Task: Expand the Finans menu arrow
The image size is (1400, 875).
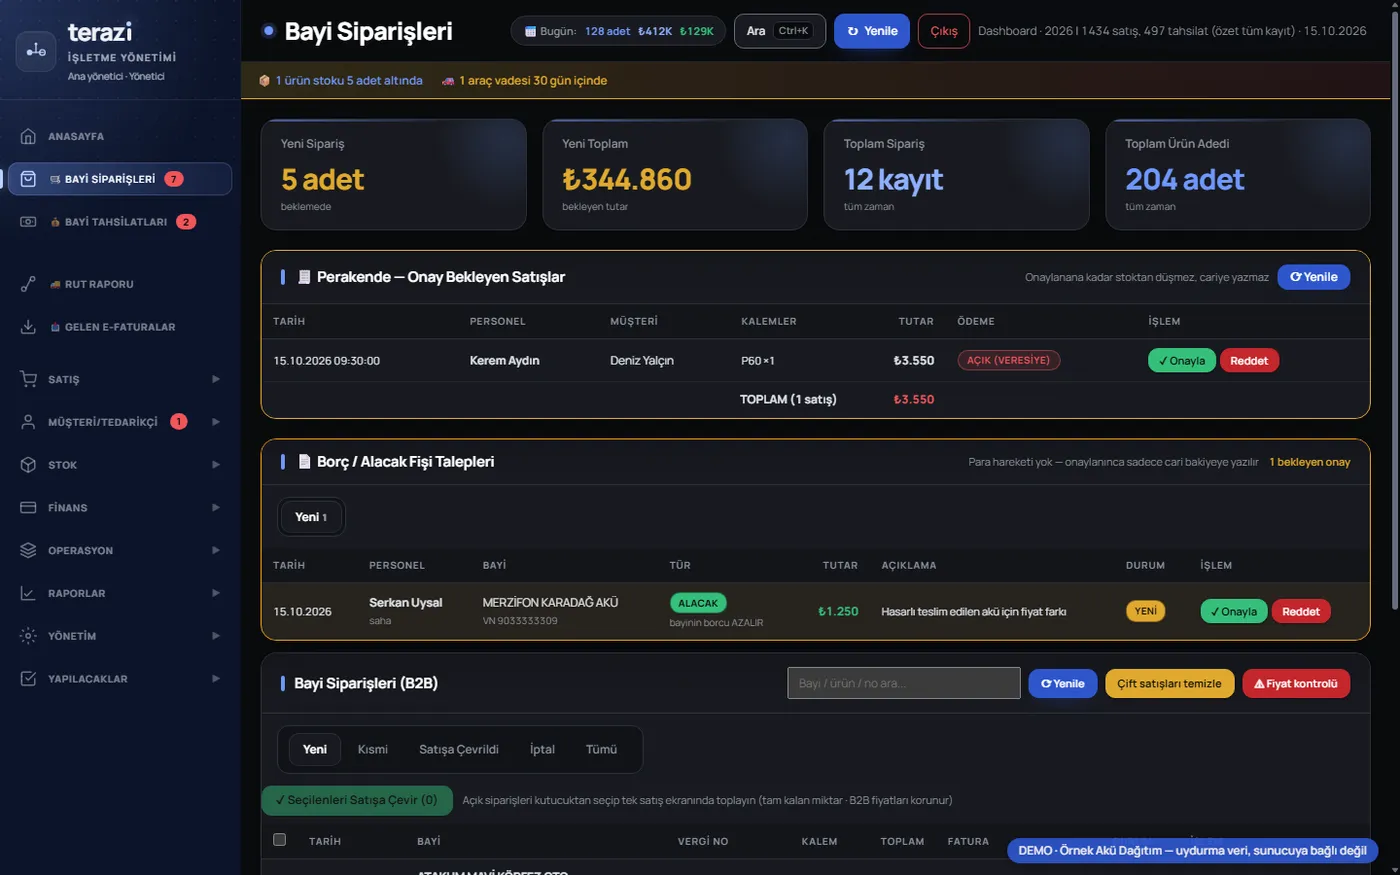Action: point(215,508)
